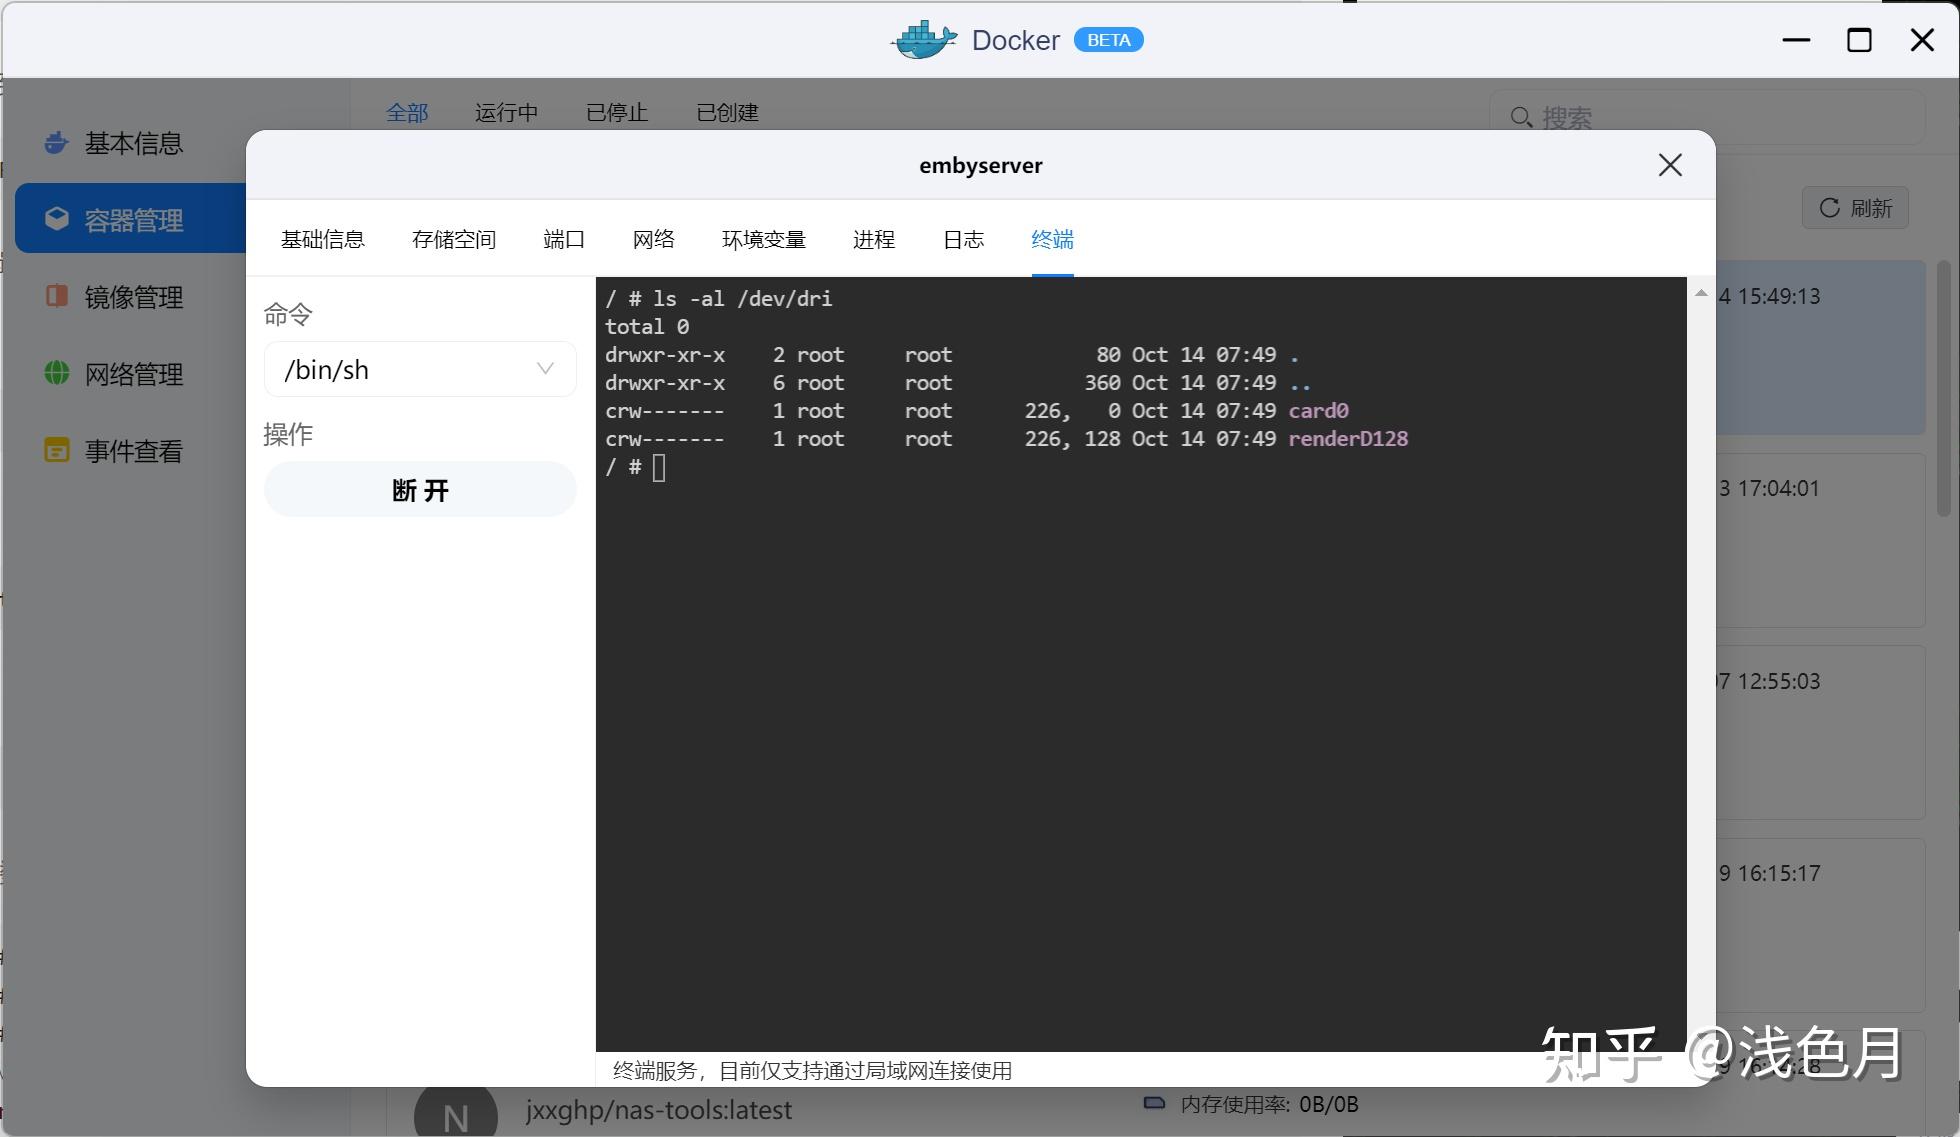Click the 刷新 refresh button
This screenshot has width=1960, height=1137.
1855,208
